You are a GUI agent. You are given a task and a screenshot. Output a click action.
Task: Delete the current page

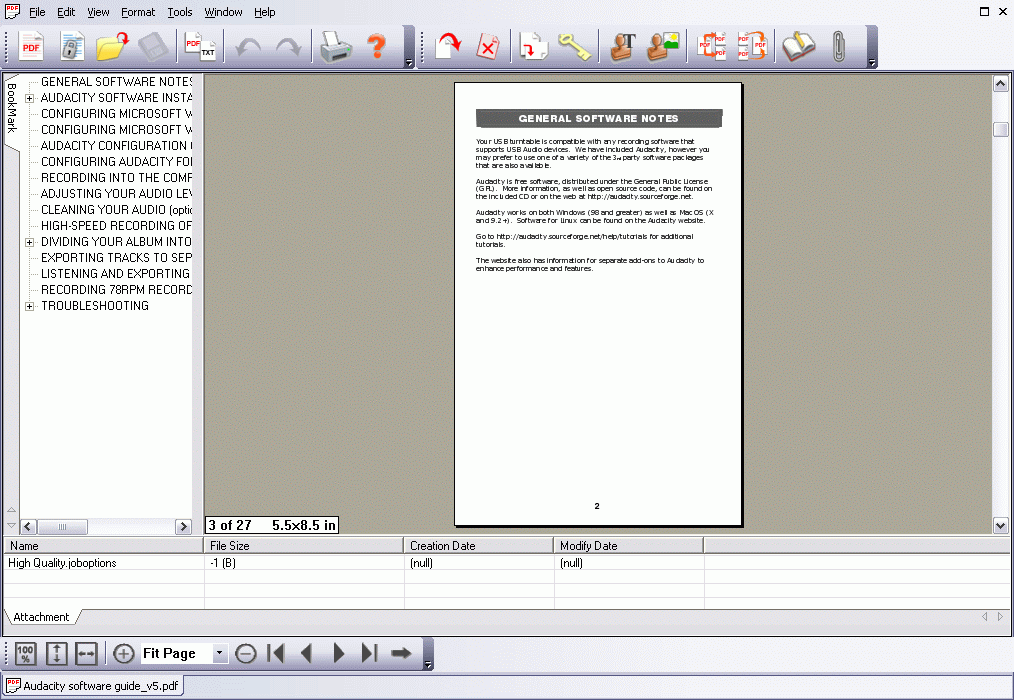click(x=489, y=46)
